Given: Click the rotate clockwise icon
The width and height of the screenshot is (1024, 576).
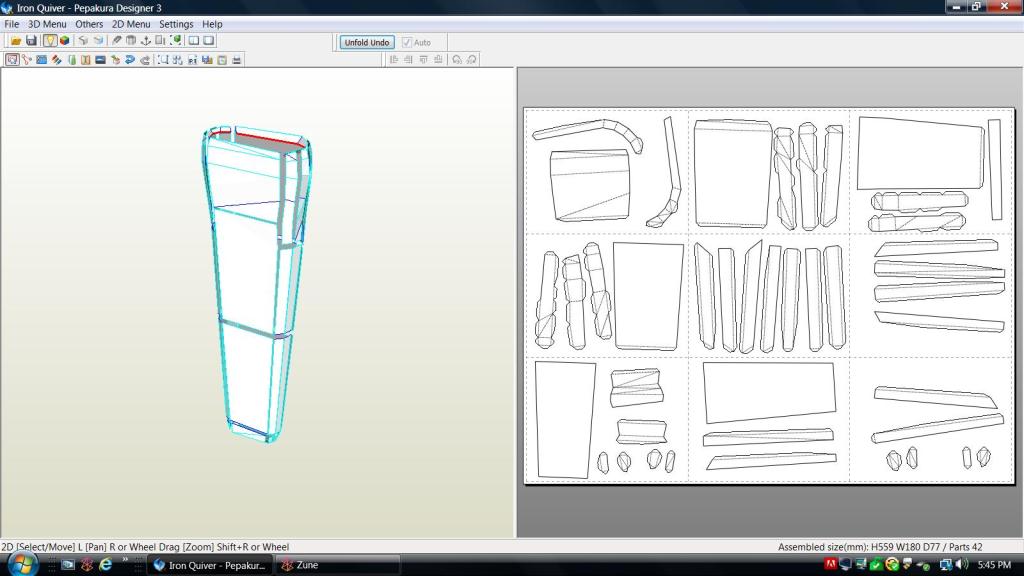Looking at the screenshot, I should coord(472,59).
